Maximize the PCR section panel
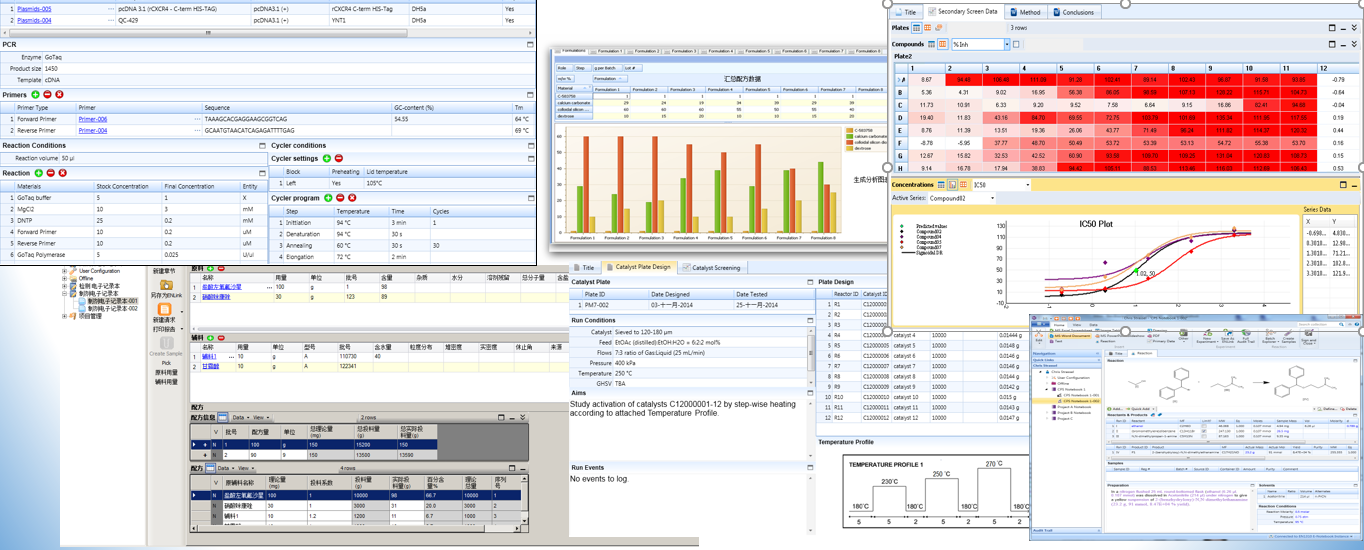This screenshot has width=1364, height=550. point(531,44)
